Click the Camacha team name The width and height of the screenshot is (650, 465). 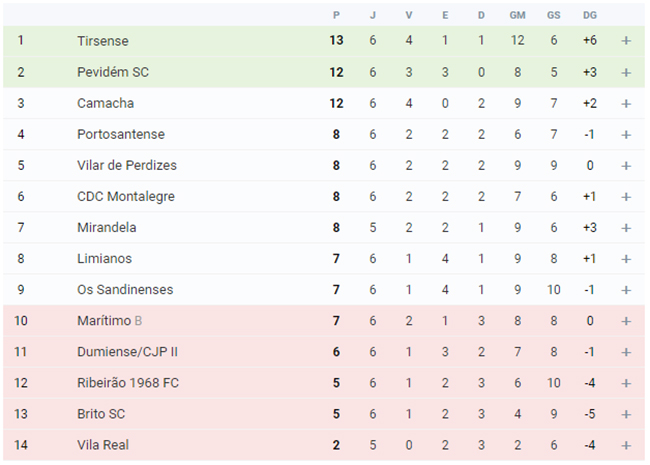pyautogui.click(x=105, y=103)
